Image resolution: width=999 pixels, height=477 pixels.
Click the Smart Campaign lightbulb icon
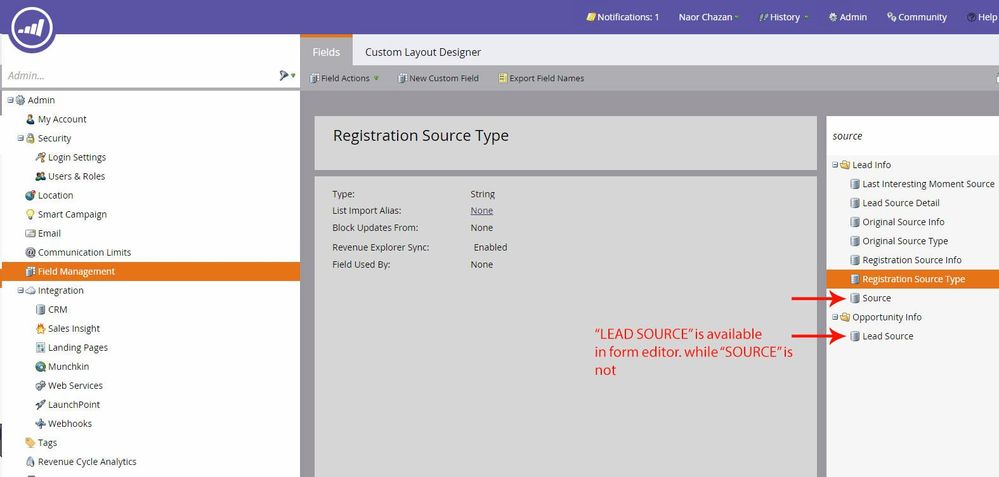(x=30, y=215)
